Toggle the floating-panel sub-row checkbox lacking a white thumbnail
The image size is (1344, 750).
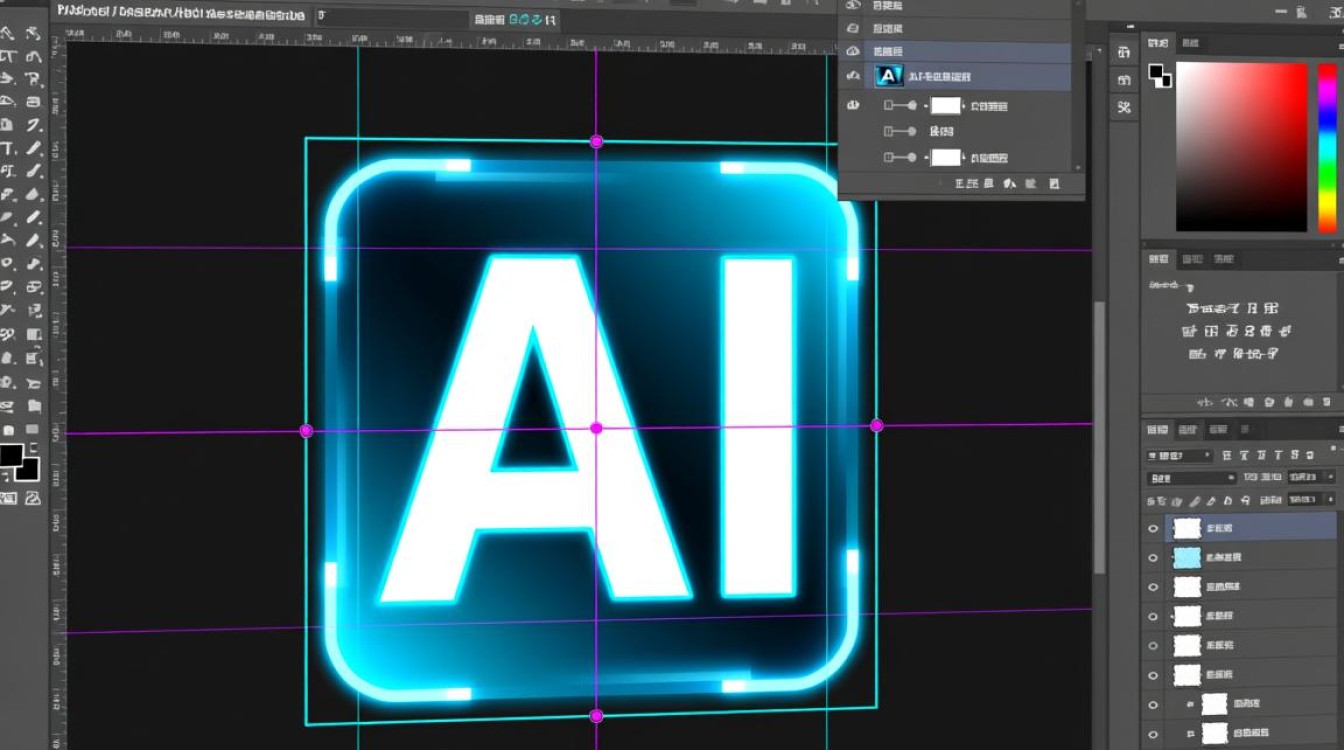point(888,131)
